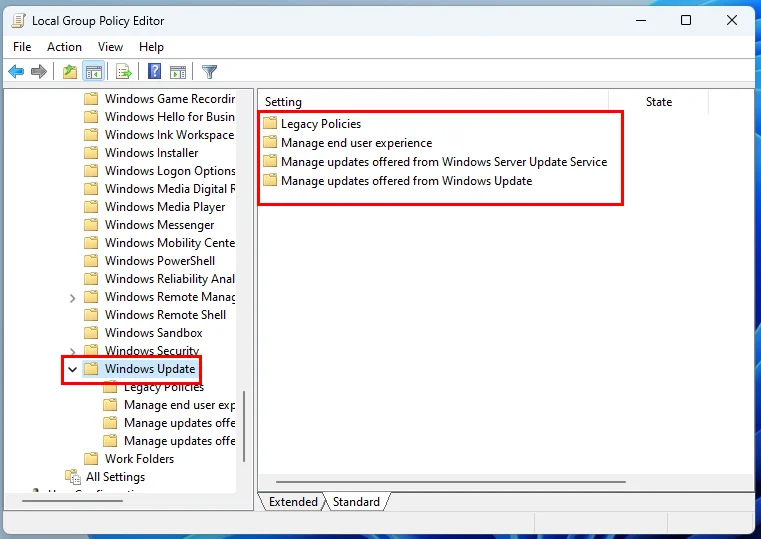The height and width of the screenshot is (539, 761).
Task: Select Manage end user experience tree child
Action: click(180, 405)
